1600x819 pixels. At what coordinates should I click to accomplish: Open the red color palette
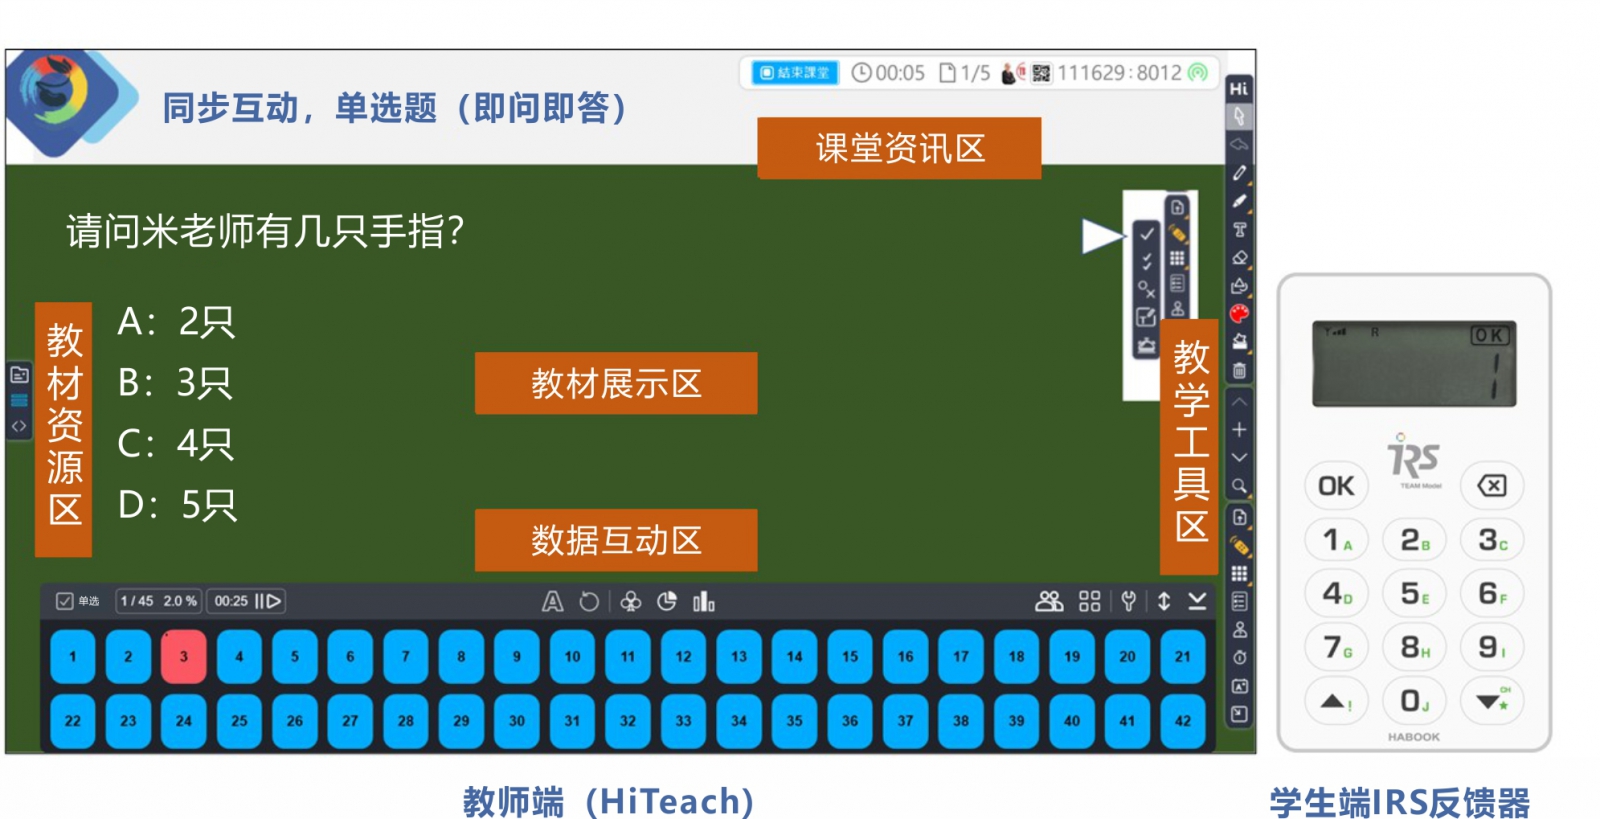click(1239, 314)
